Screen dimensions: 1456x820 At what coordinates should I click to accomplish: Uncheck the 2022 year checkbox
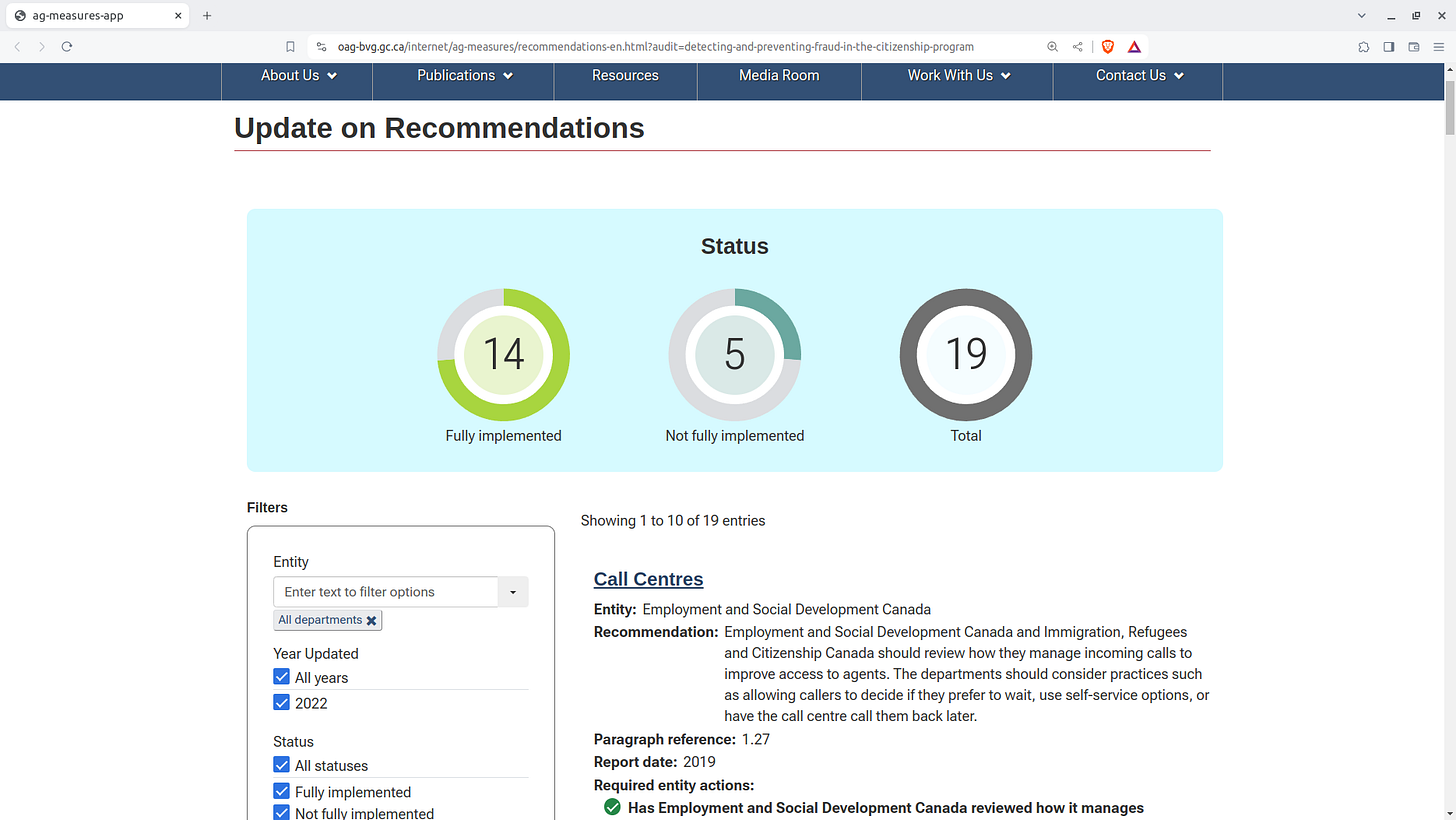pyautogui.click(x=281, y=703)
